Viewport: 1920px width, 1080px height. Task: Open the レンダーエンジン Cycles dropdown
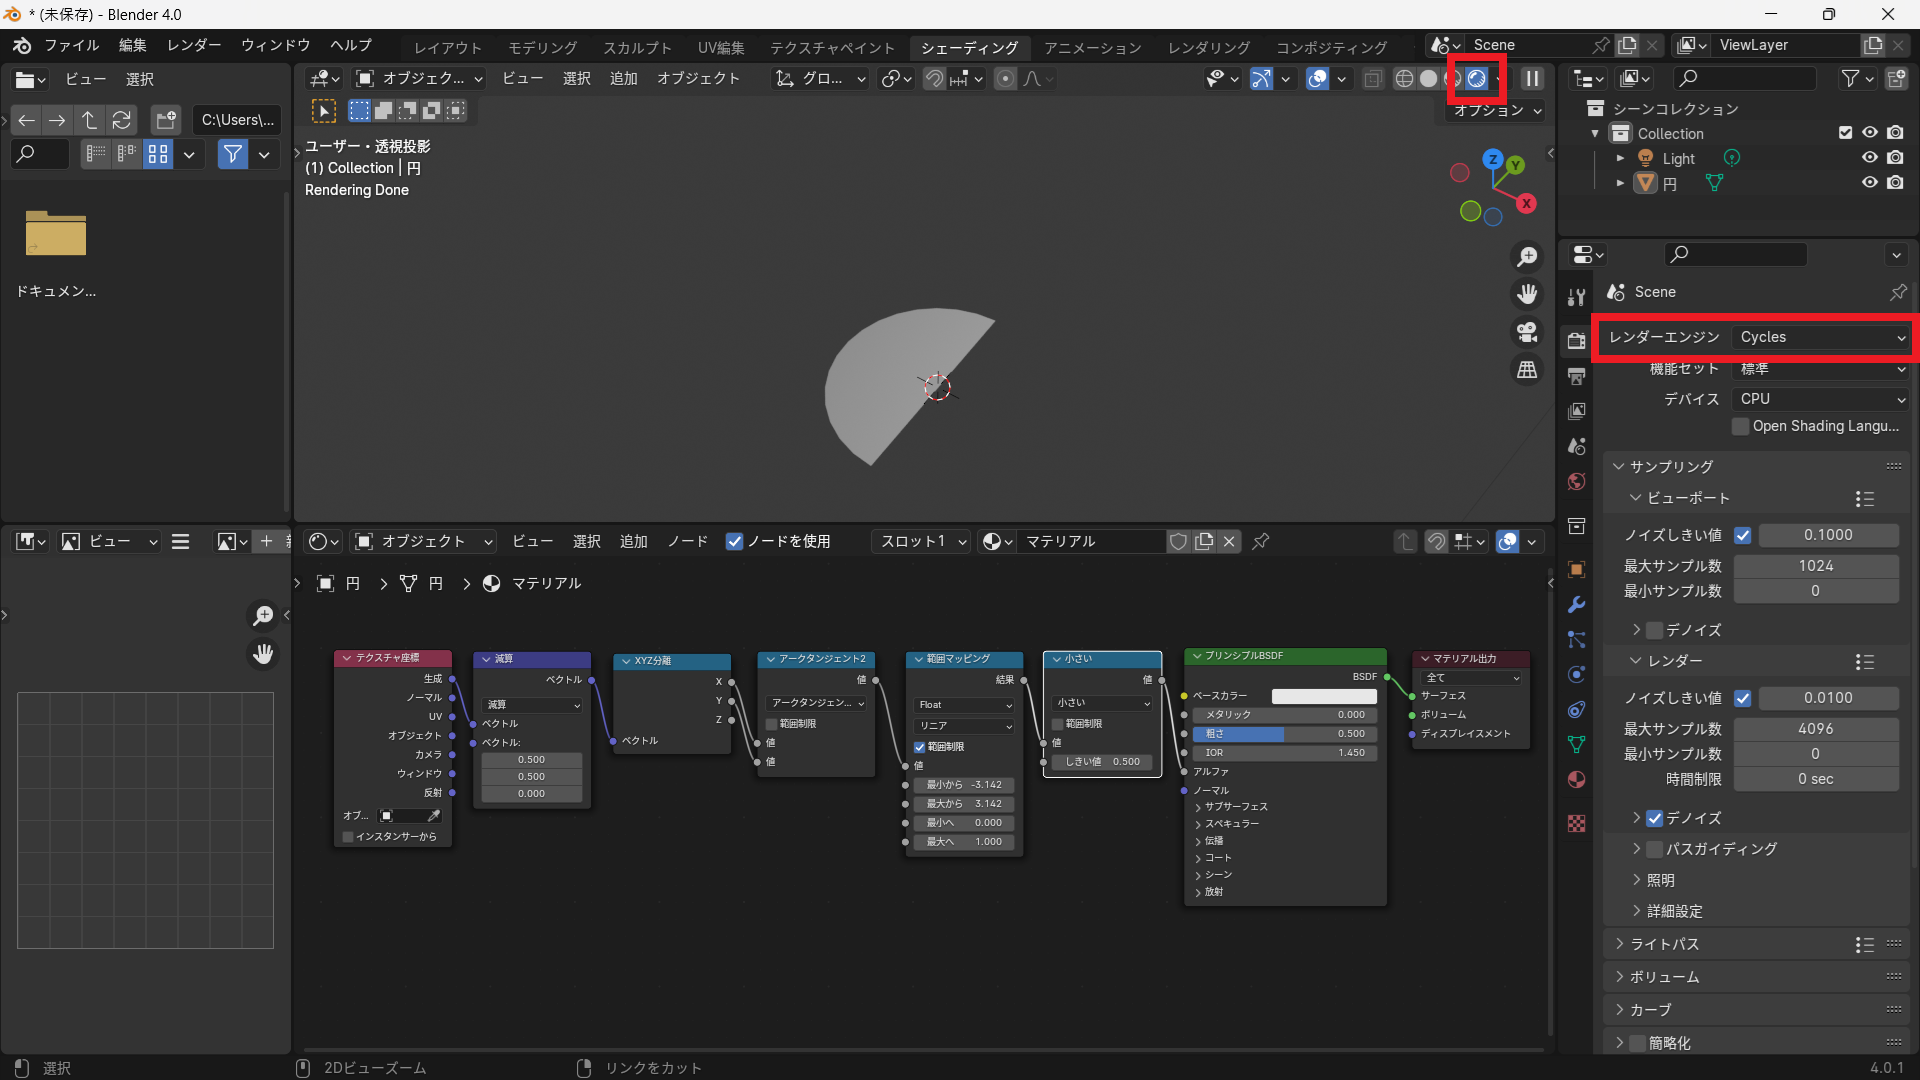coord(1822,337)
